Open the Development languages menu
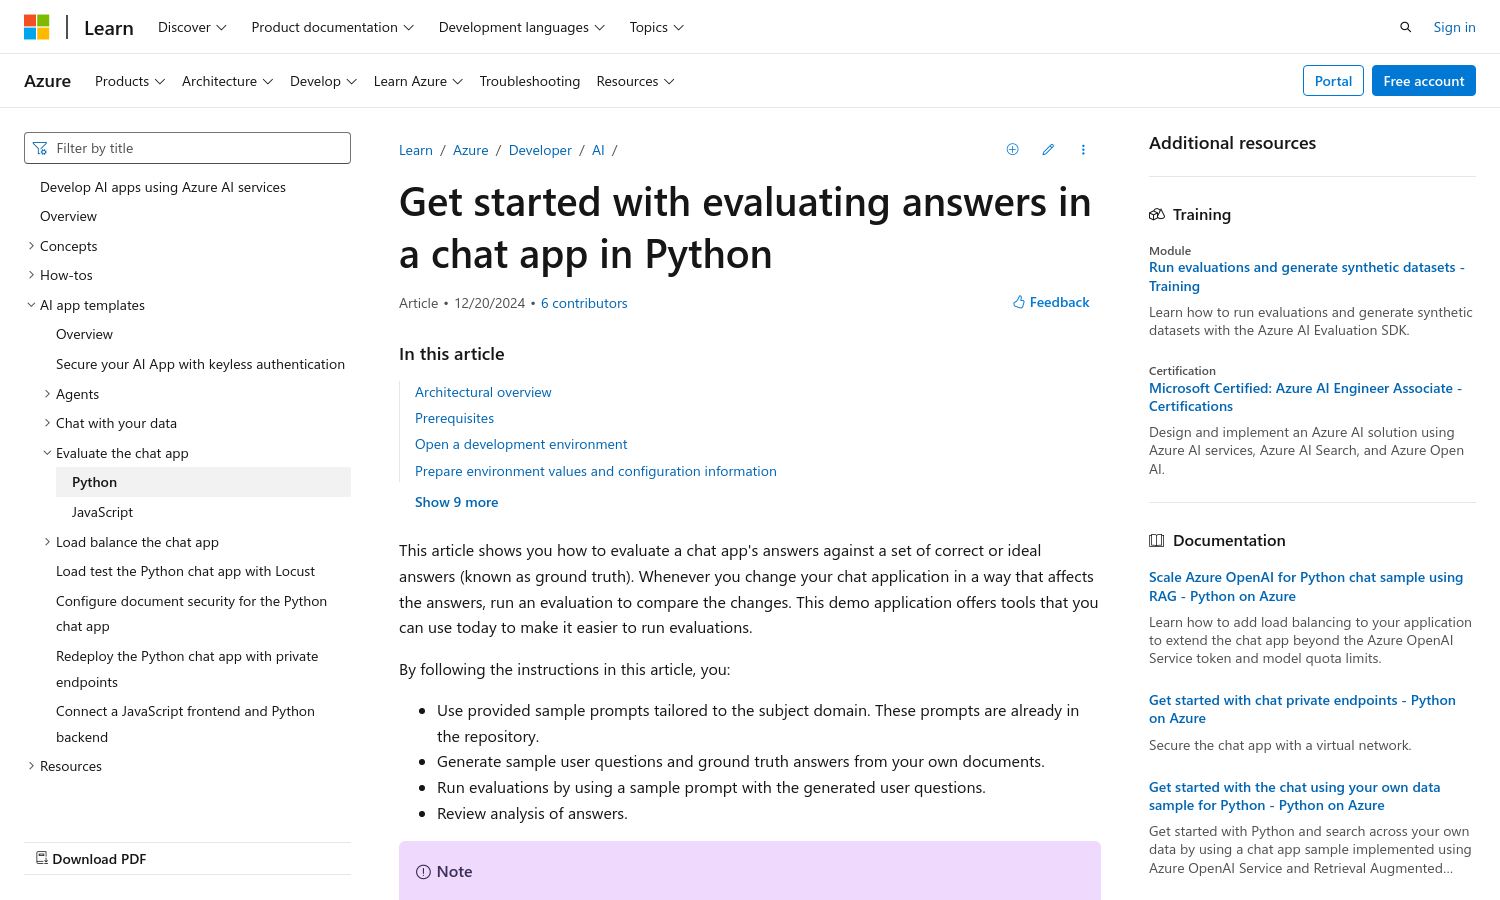Image resolution: width=1500 pixels, height=900 pixels. point(521,27)
